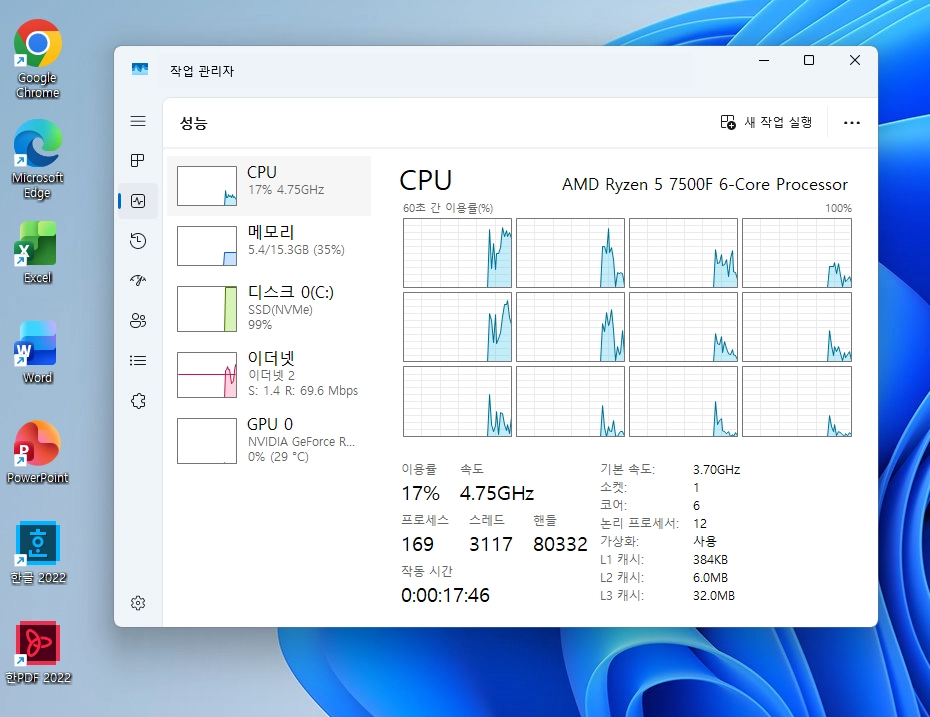Select CPU performance item in list
This screenshot has width=930, height=717.
click(269, 186)
